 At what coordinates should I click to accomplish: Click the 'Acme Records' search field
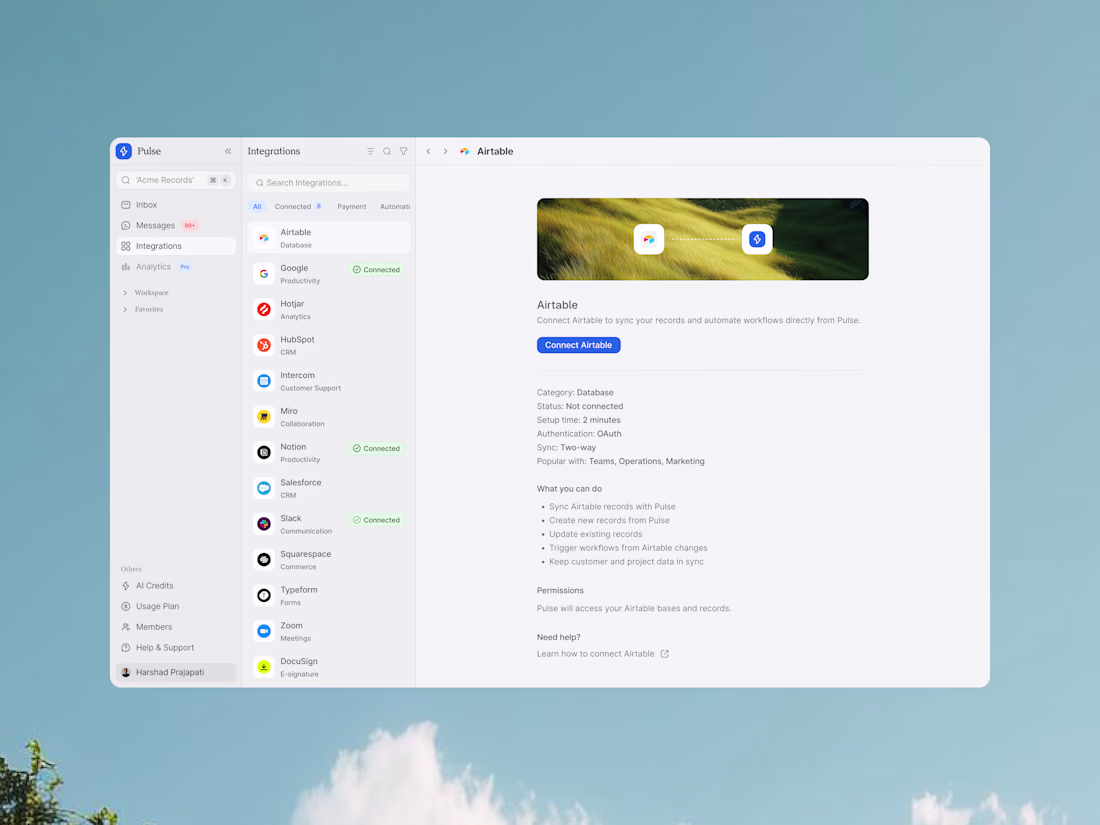(x=175, y=180)
